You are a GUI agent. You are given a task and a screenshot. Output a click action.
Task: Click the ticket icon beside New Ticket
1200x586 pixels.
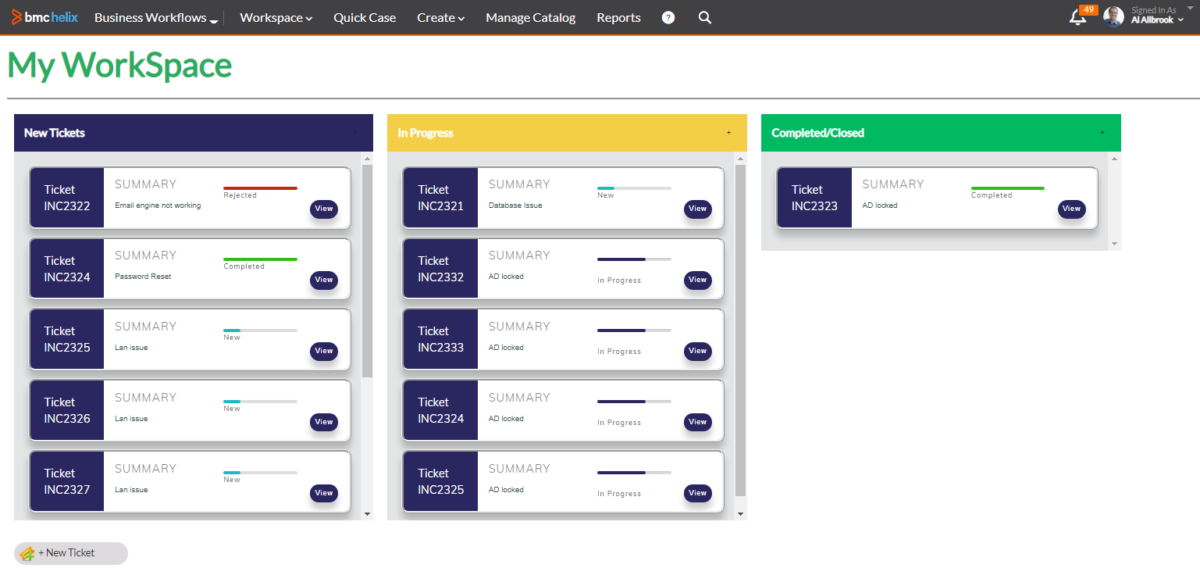[27, 553]
